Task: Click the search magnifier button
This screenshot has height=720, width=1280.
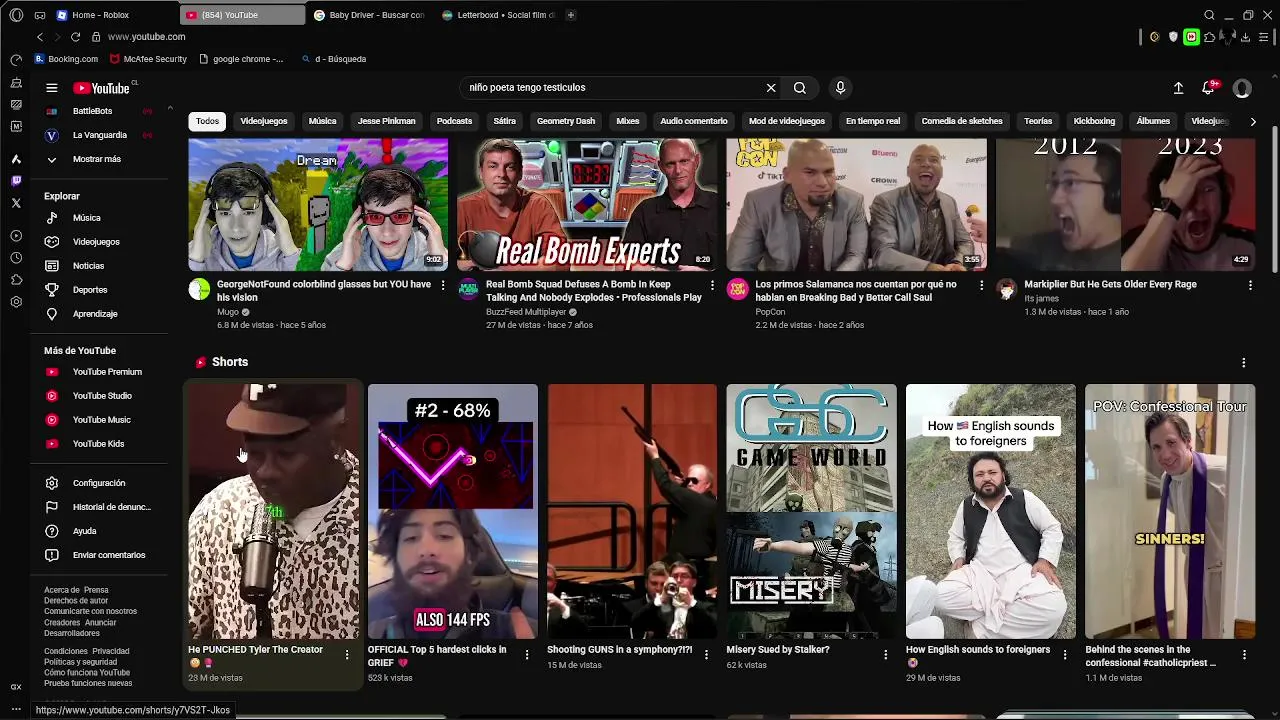Action: 800,88
